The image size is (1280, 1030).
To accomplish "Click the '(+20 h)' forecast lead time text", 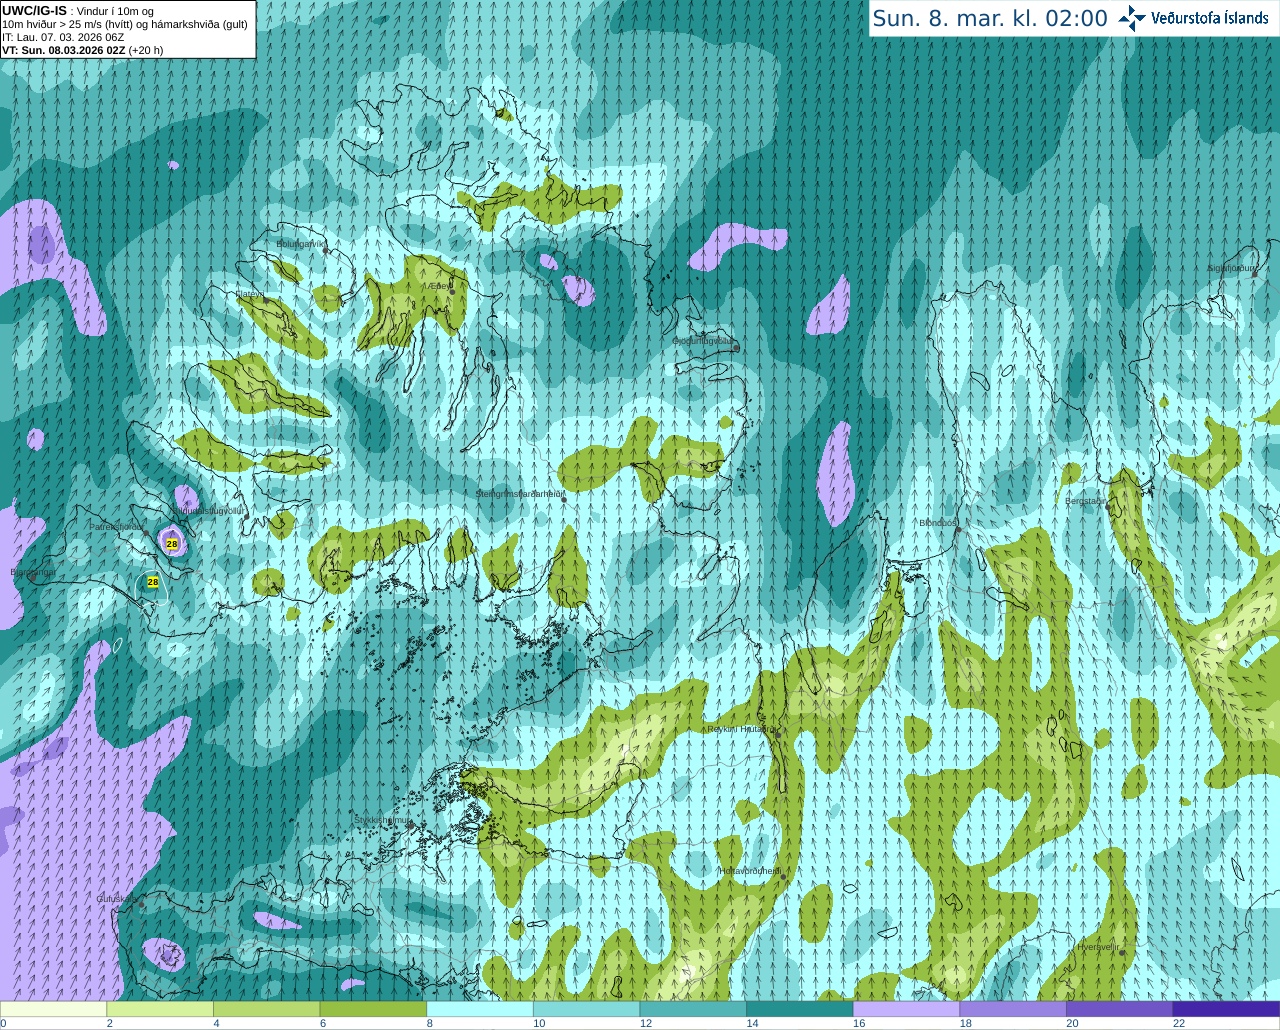I will 146,50.
